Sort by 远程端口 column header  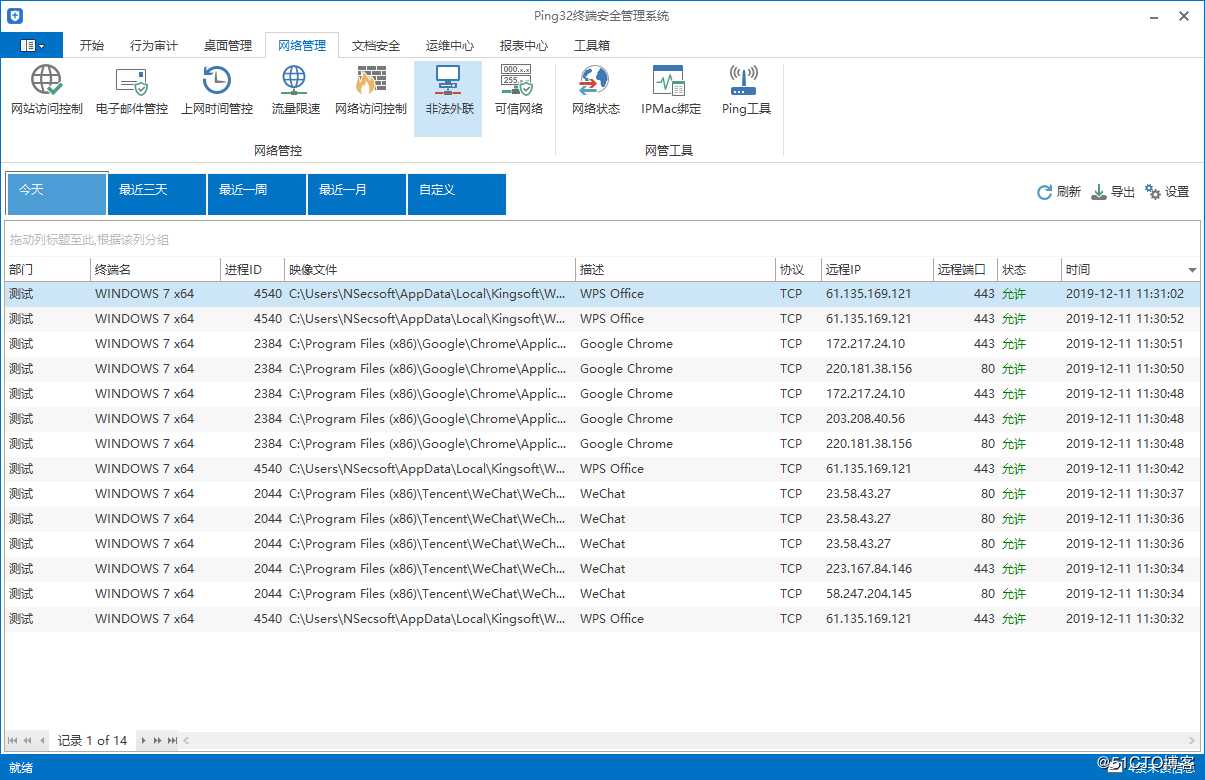(x=965, y=269)
